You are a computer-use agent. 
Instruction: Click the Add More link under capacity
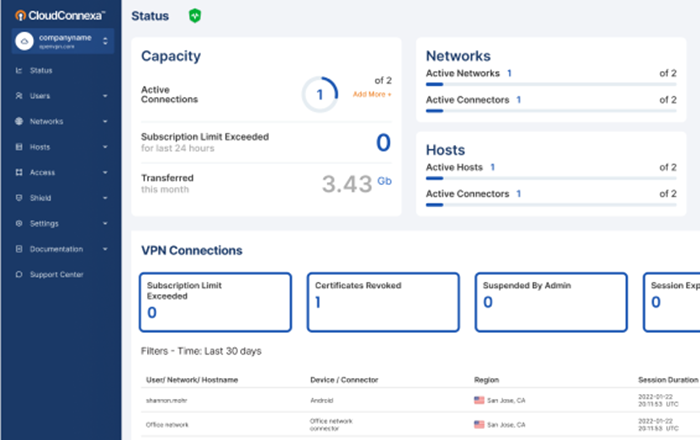[x=372, y=94]
